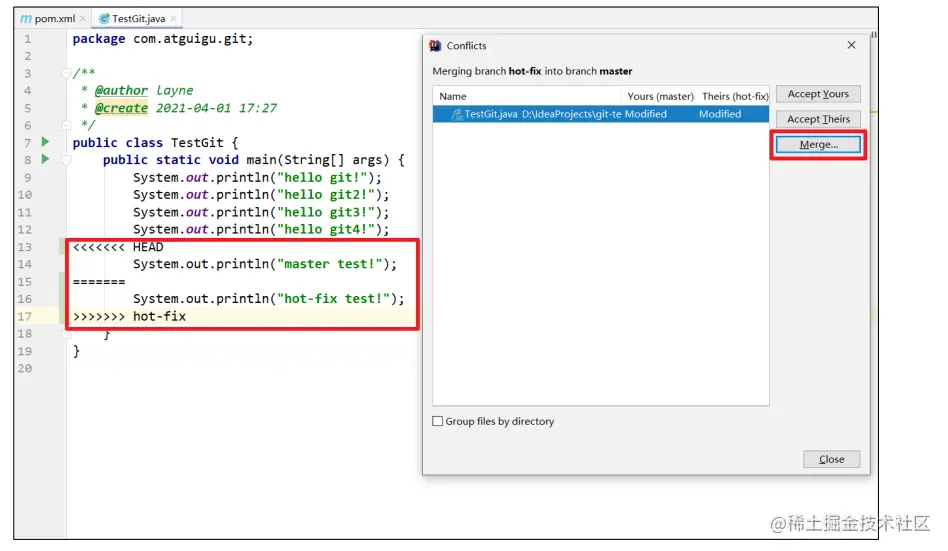Viewport: 948px width, 551px height.
Task: Click the Maven icon on the pom.xml tab
Action: click(26, 19)
